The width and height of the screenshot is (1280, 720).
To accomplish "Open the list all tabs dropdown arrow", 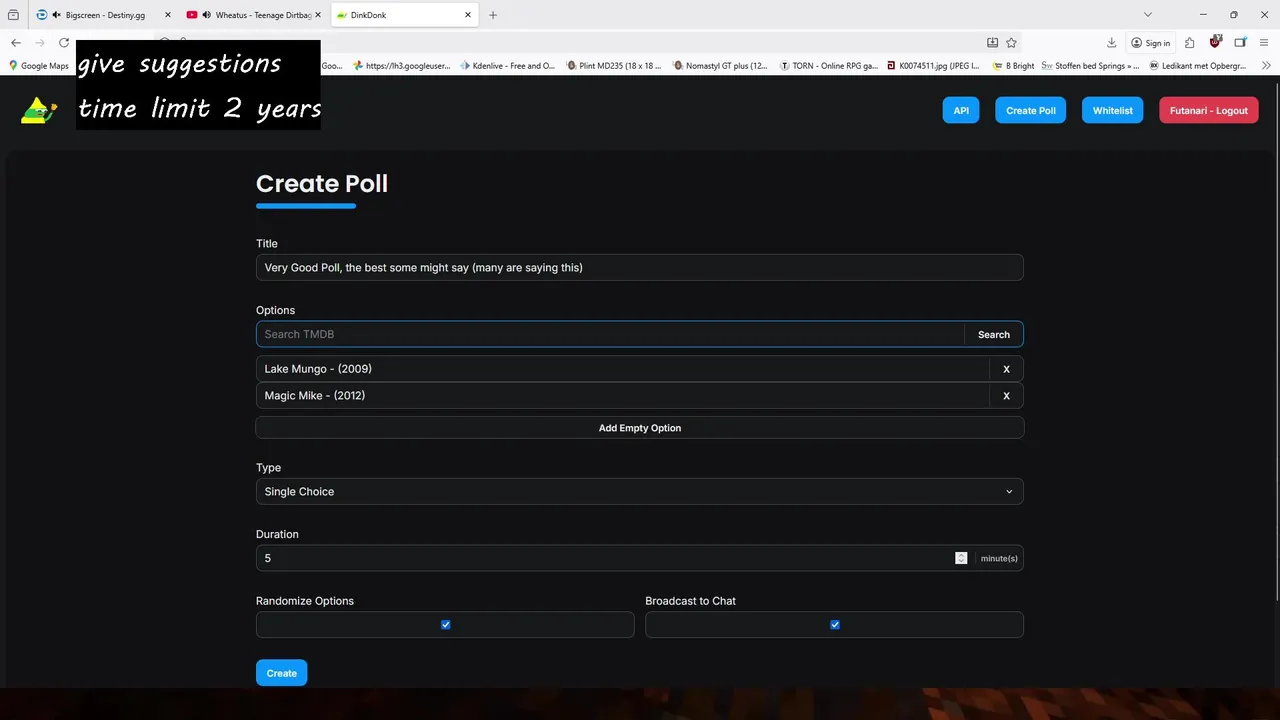I will coord(1148,15).
